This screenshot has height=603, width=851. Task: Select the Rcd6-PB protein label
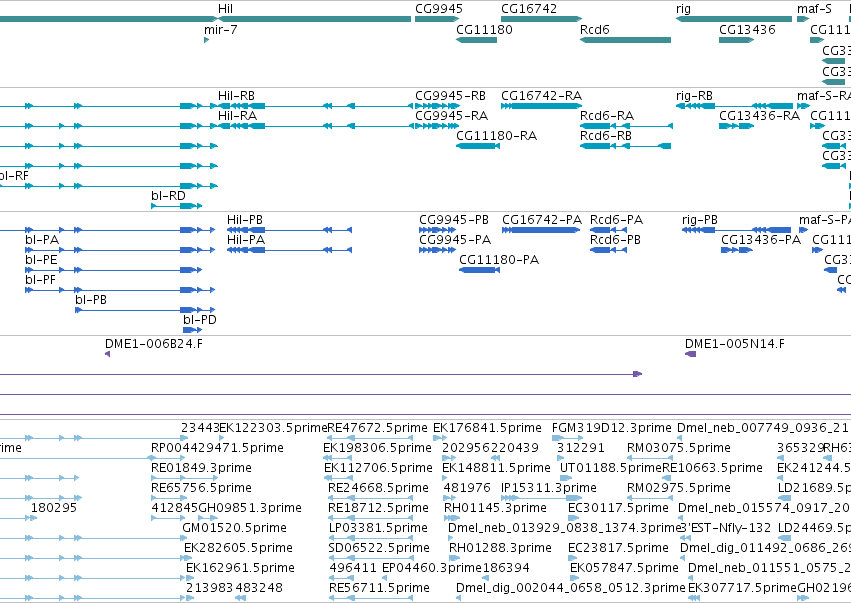615,240
